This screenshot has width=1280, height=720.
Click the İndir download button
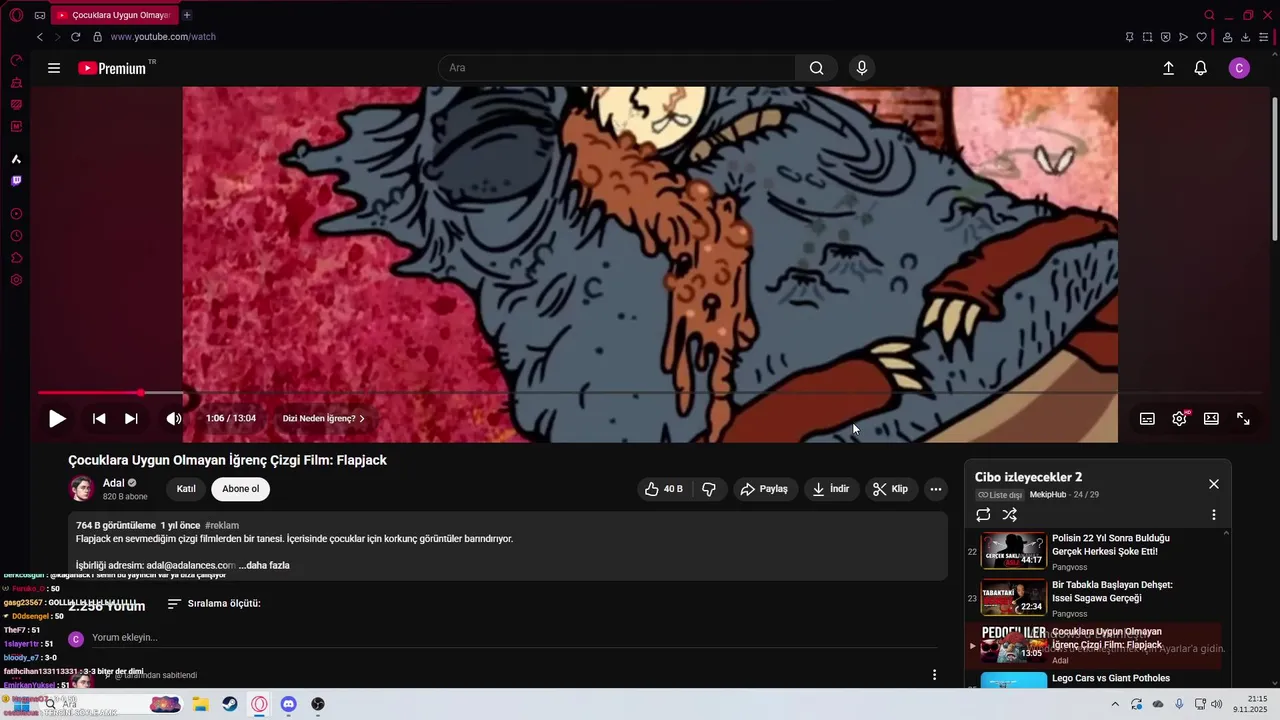tap(831, 489)
